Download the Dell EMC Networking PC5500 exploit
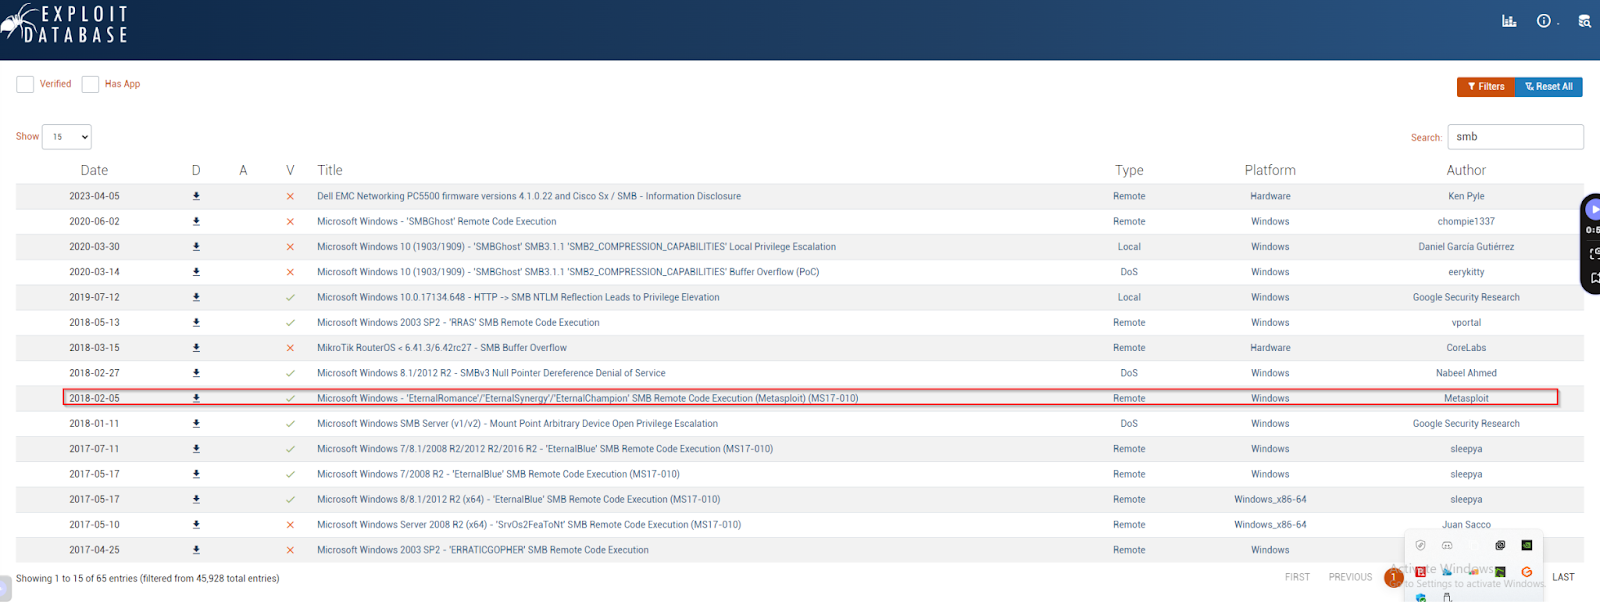 [196, 196]
